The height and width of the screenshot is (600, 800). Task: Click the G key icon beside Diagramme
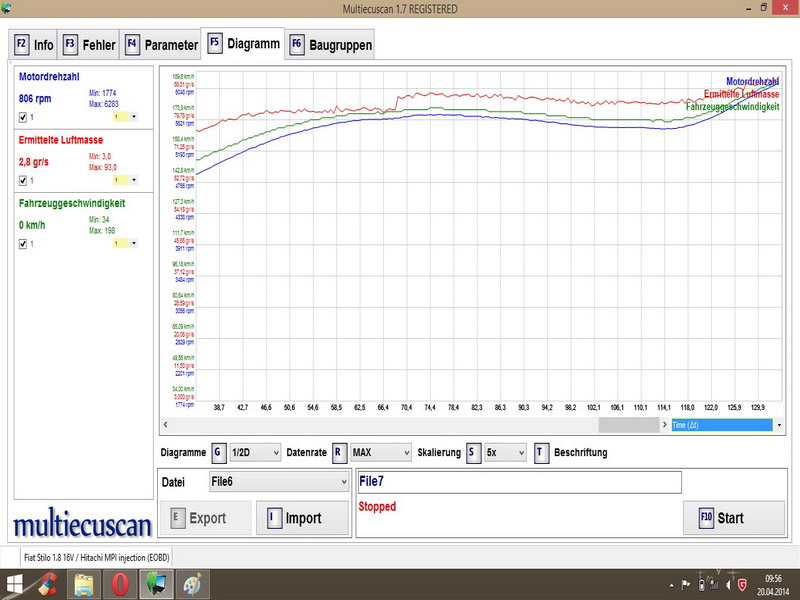click(218, 452)
